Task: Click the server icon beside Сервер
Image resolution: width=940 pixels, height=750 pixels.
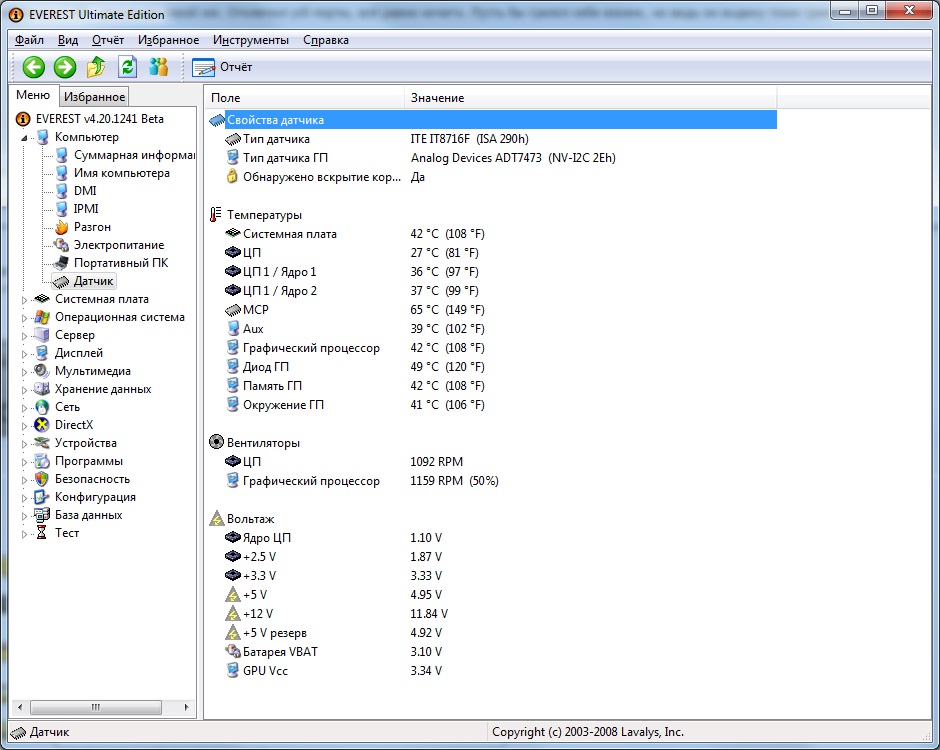Action: [x=42, y=335]
